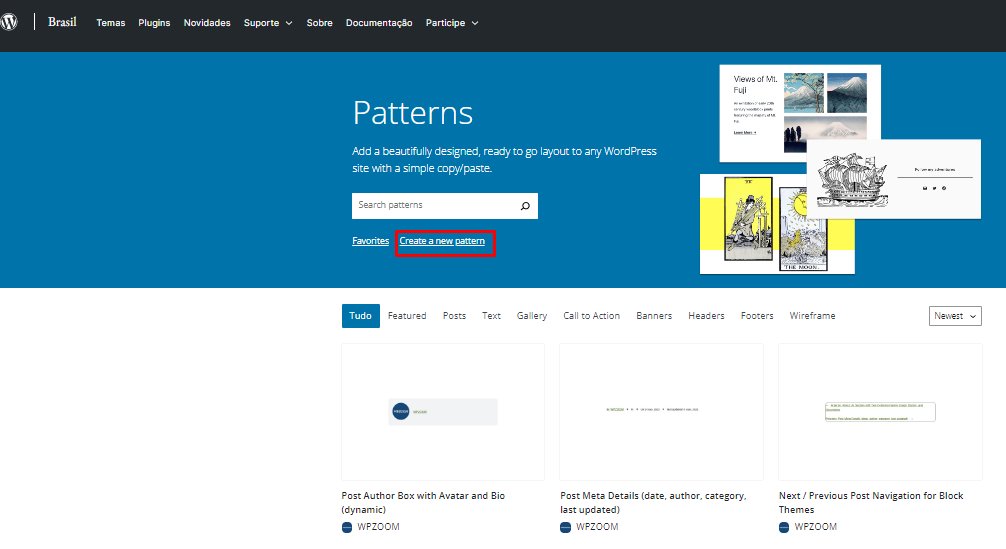This screenshot has height=549, width=1006.
Task: Click the WordPress logo icon
Action: 8,22
